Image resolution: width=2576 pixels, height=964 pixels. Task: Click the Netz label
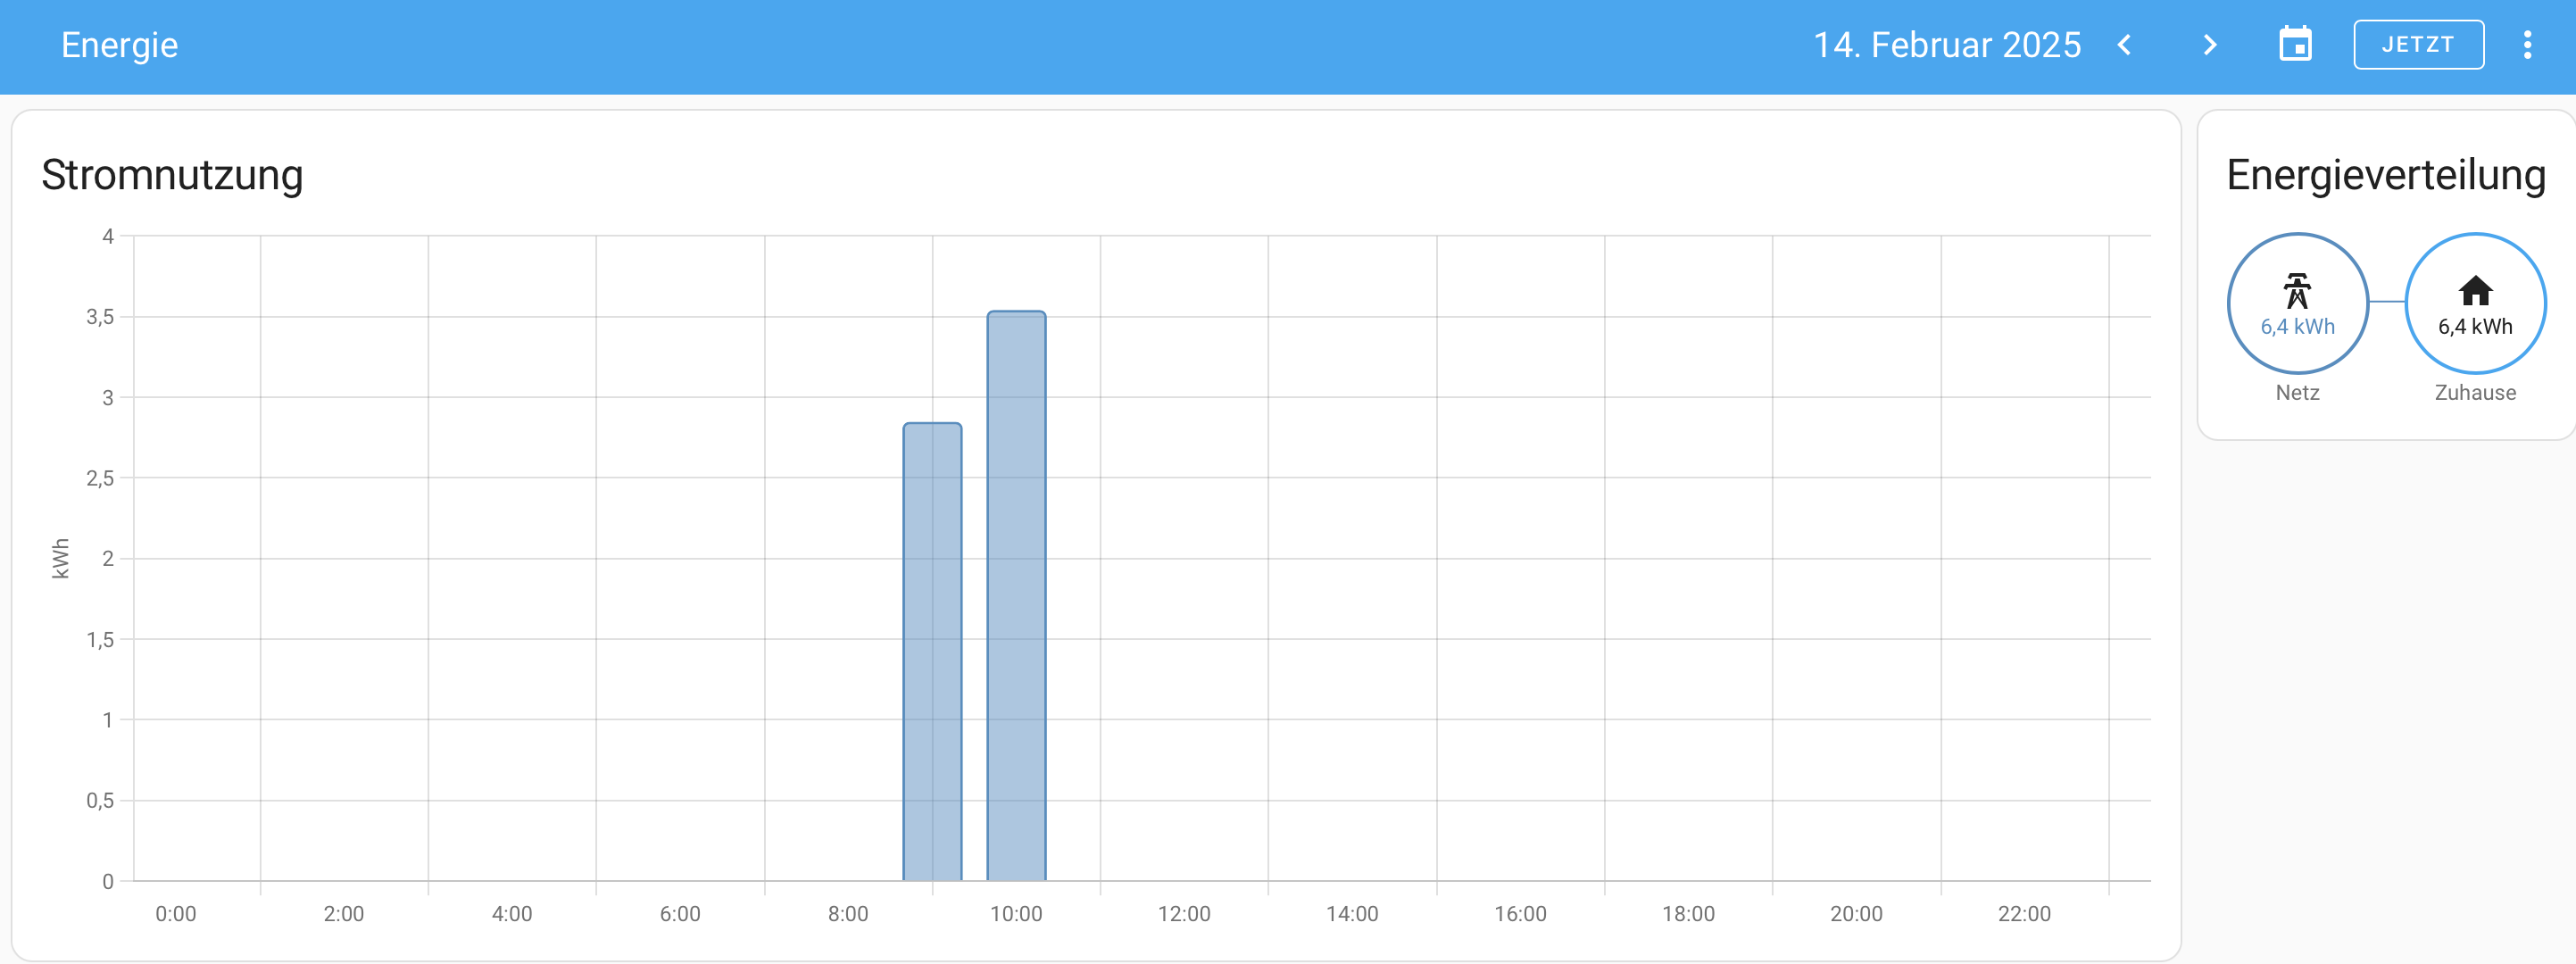click(2297, 393)
